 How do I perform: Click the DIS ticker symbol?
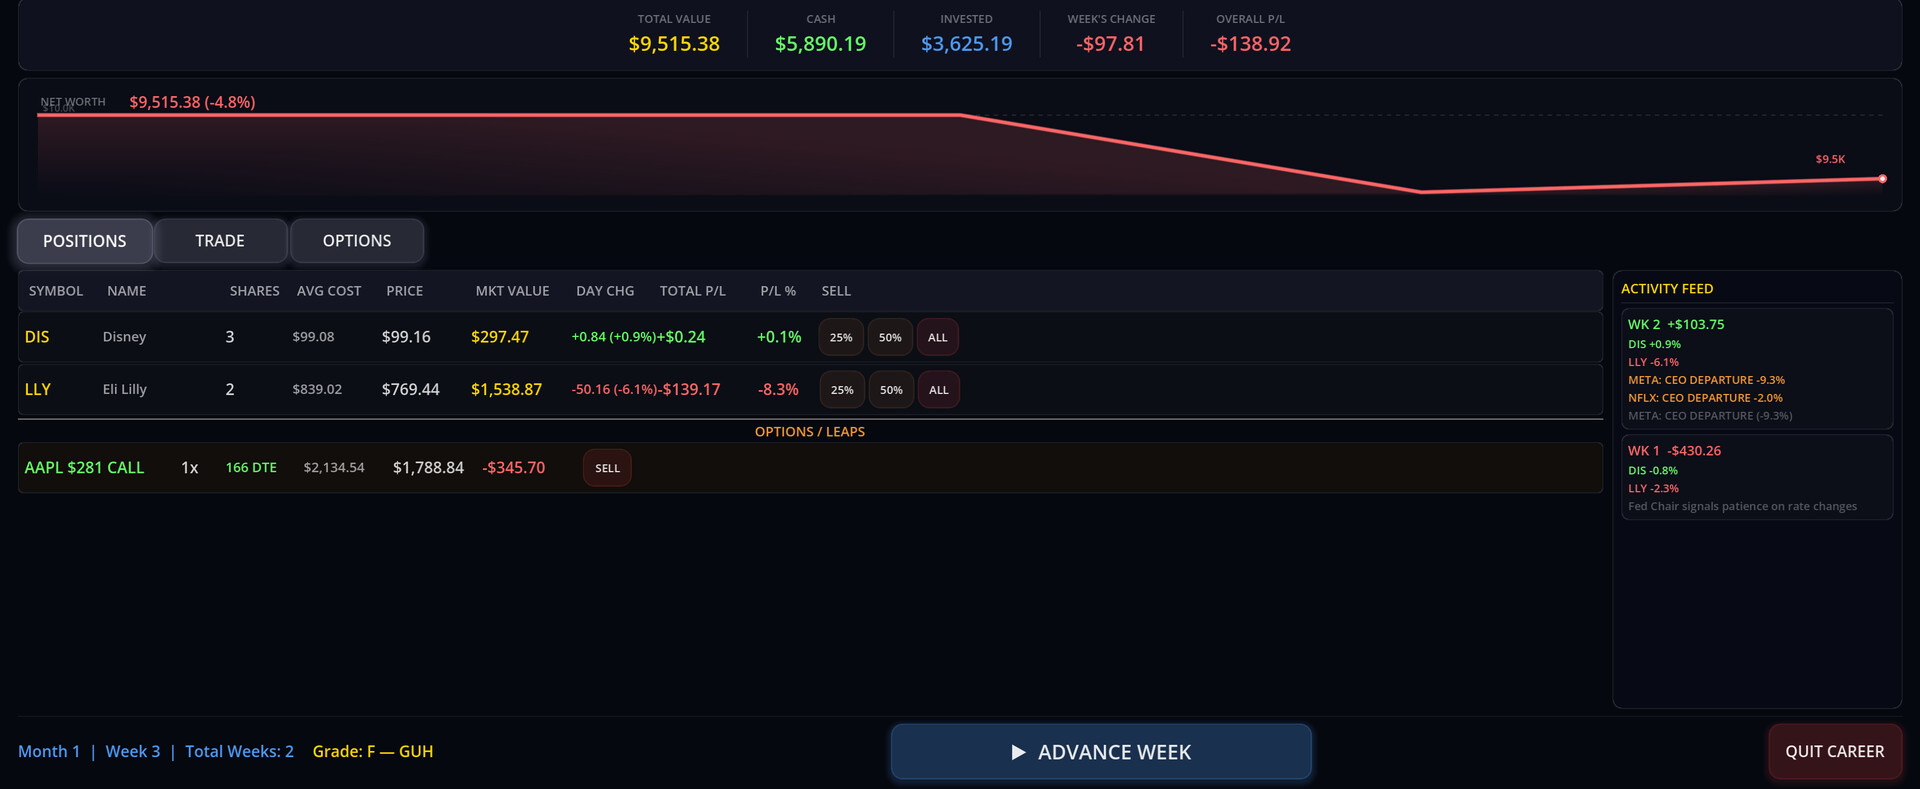(x=37, y=337)
